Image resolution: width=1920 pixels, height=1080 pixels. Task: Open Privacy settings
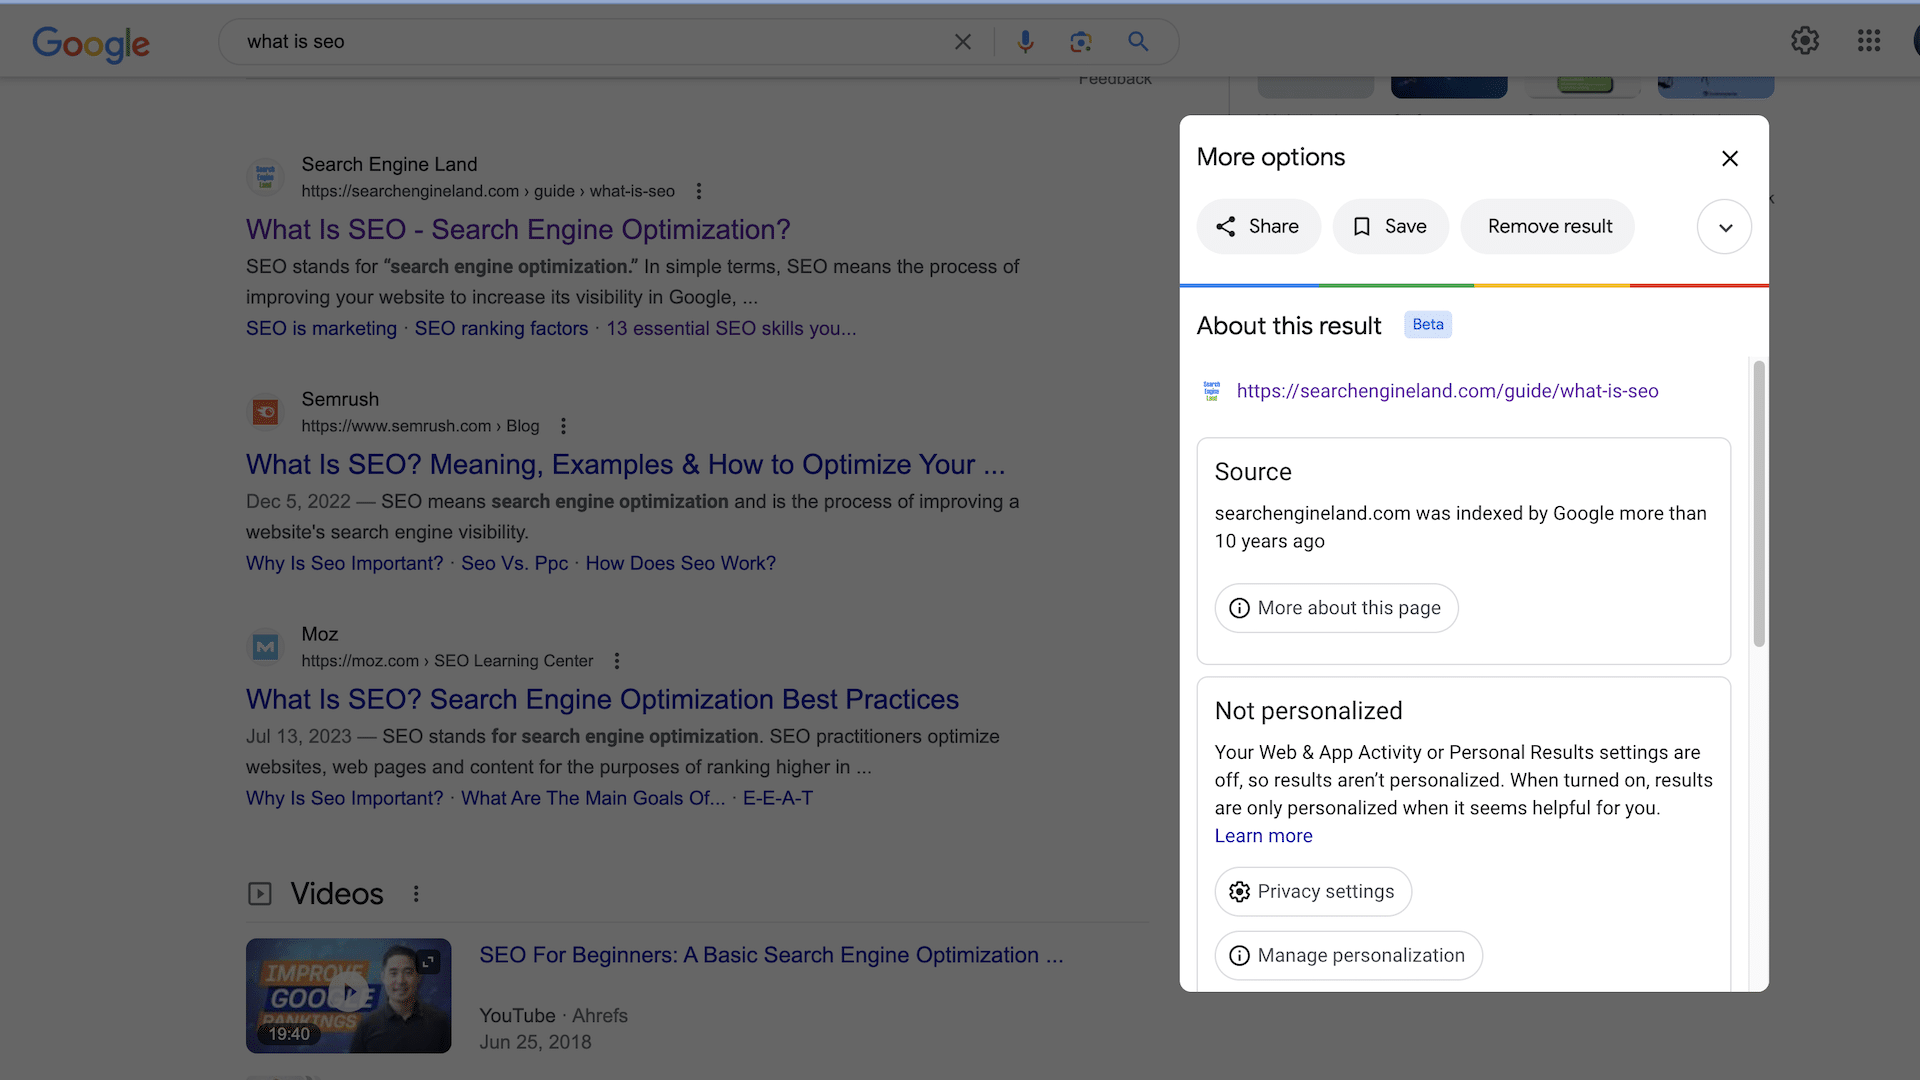tap(1313, 892)
